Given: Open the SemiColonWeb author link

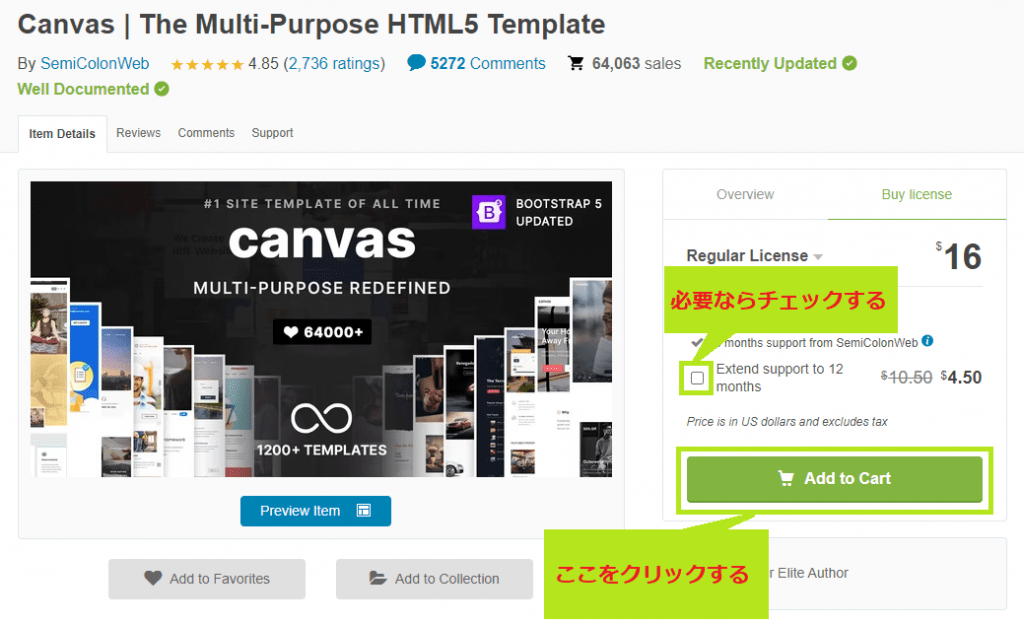Looking at the screenshot, I should 95,63.
